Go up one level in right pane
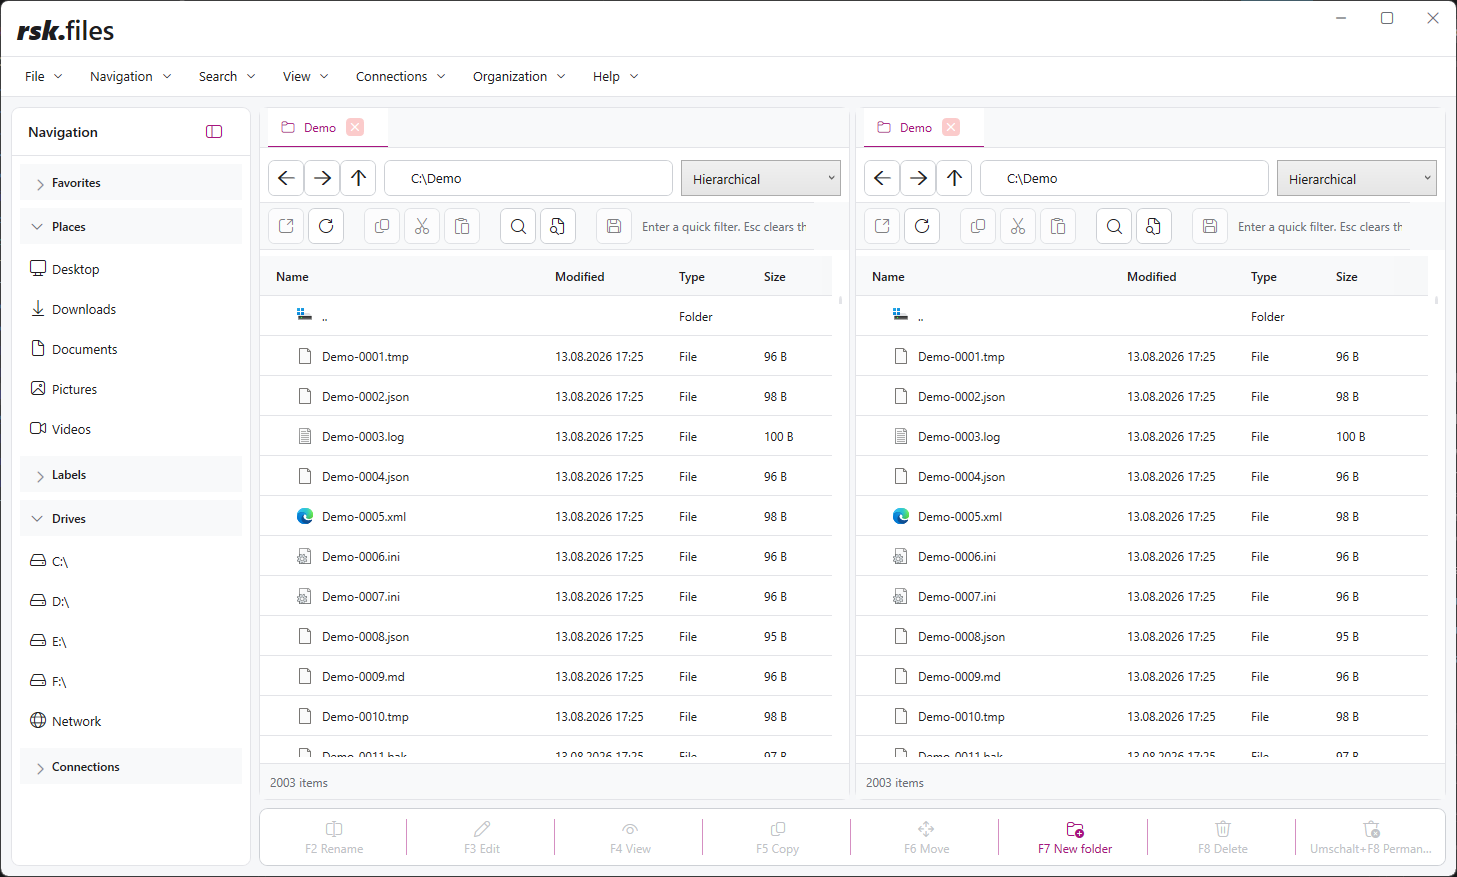The image size is (1457, 877). [x=954, y=178]
